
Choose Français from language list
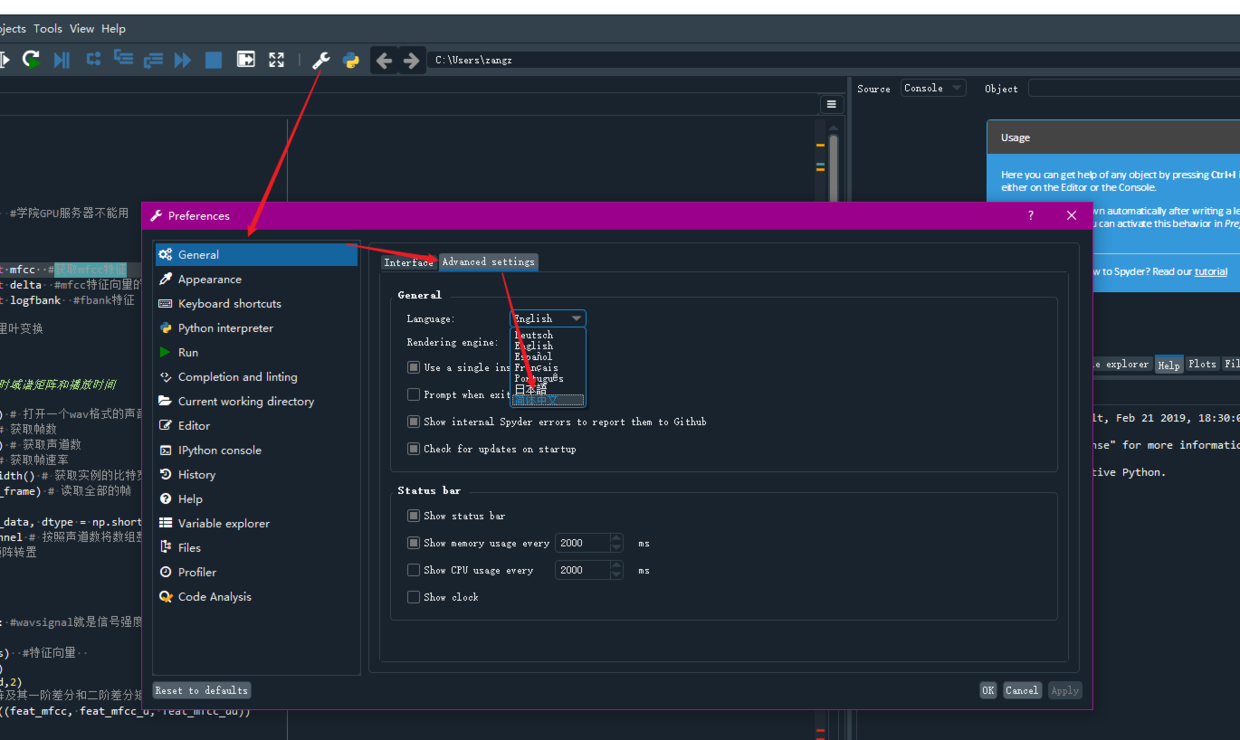click(547, 368)
